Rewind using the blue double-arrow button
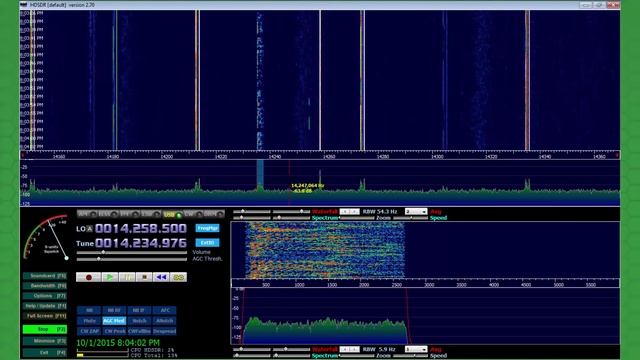640x360 pixels. pyautogui.click(x=161, y=277)
